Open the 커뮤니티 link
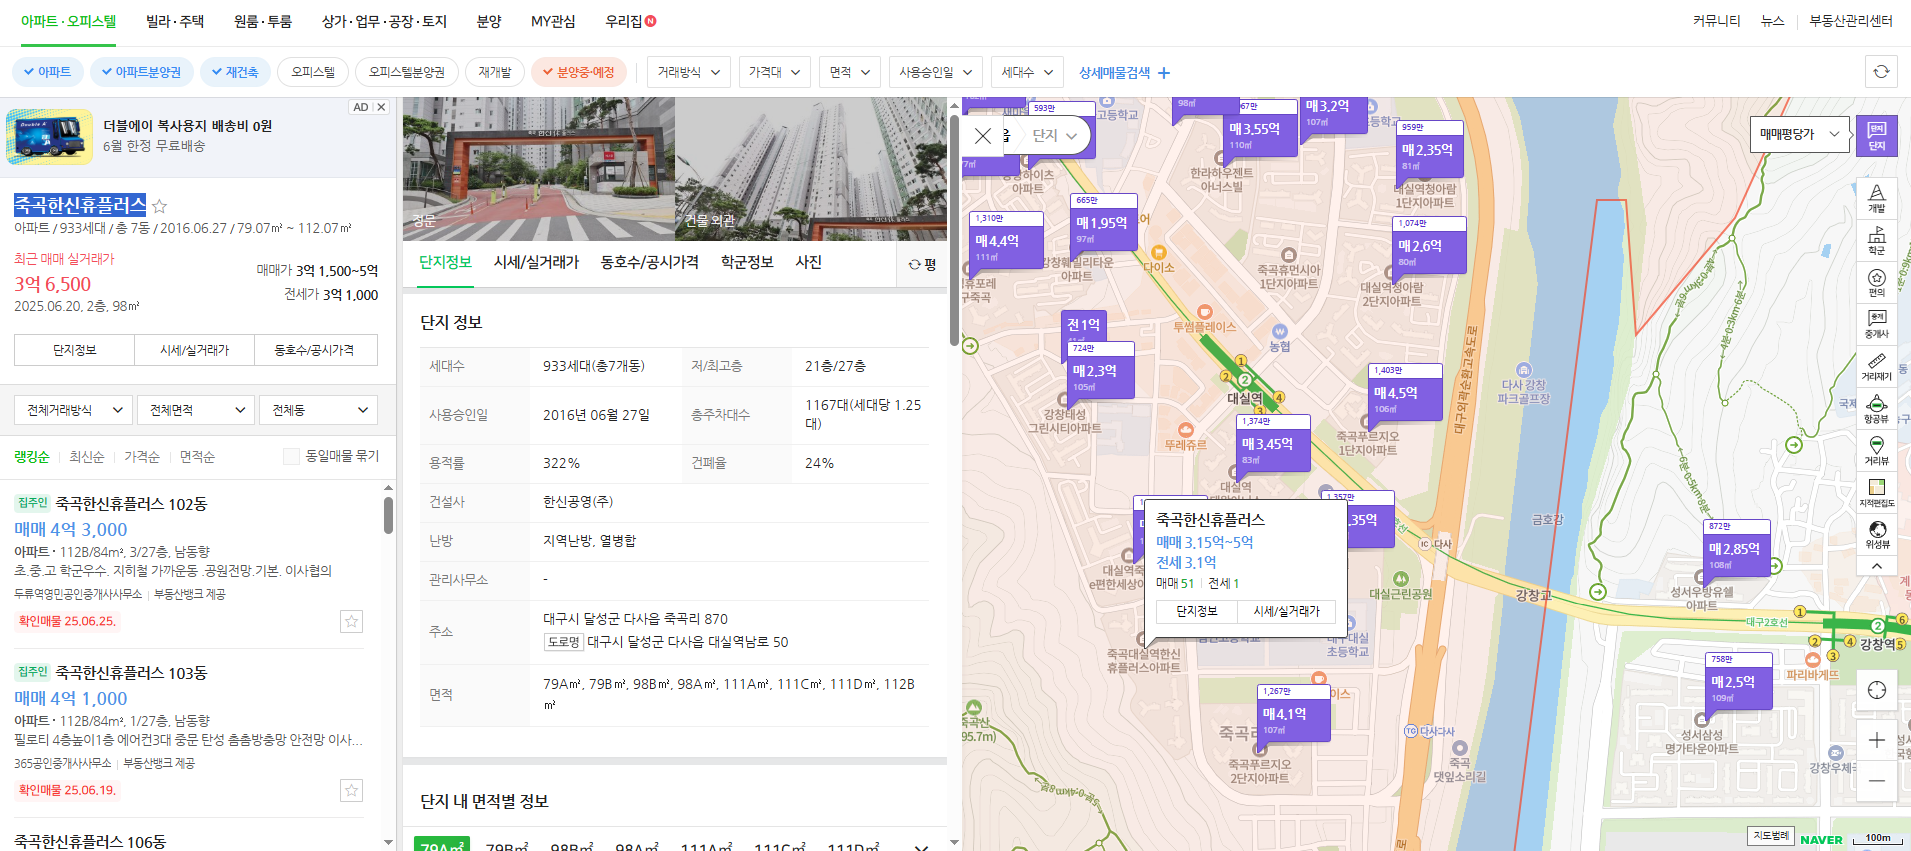1911x851 pixels. pyautogui.click(x=1716, y=21)
